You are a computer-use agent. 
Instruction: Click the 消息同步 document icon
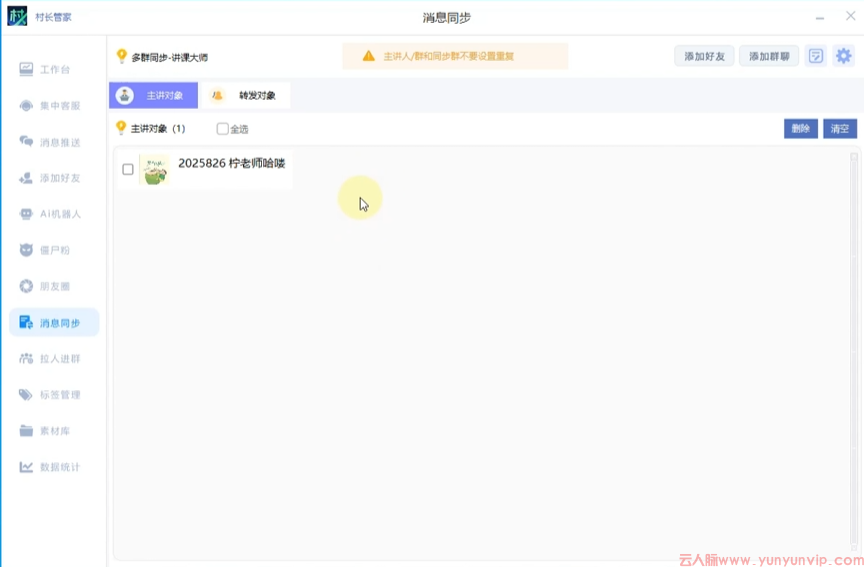point(26,322)
